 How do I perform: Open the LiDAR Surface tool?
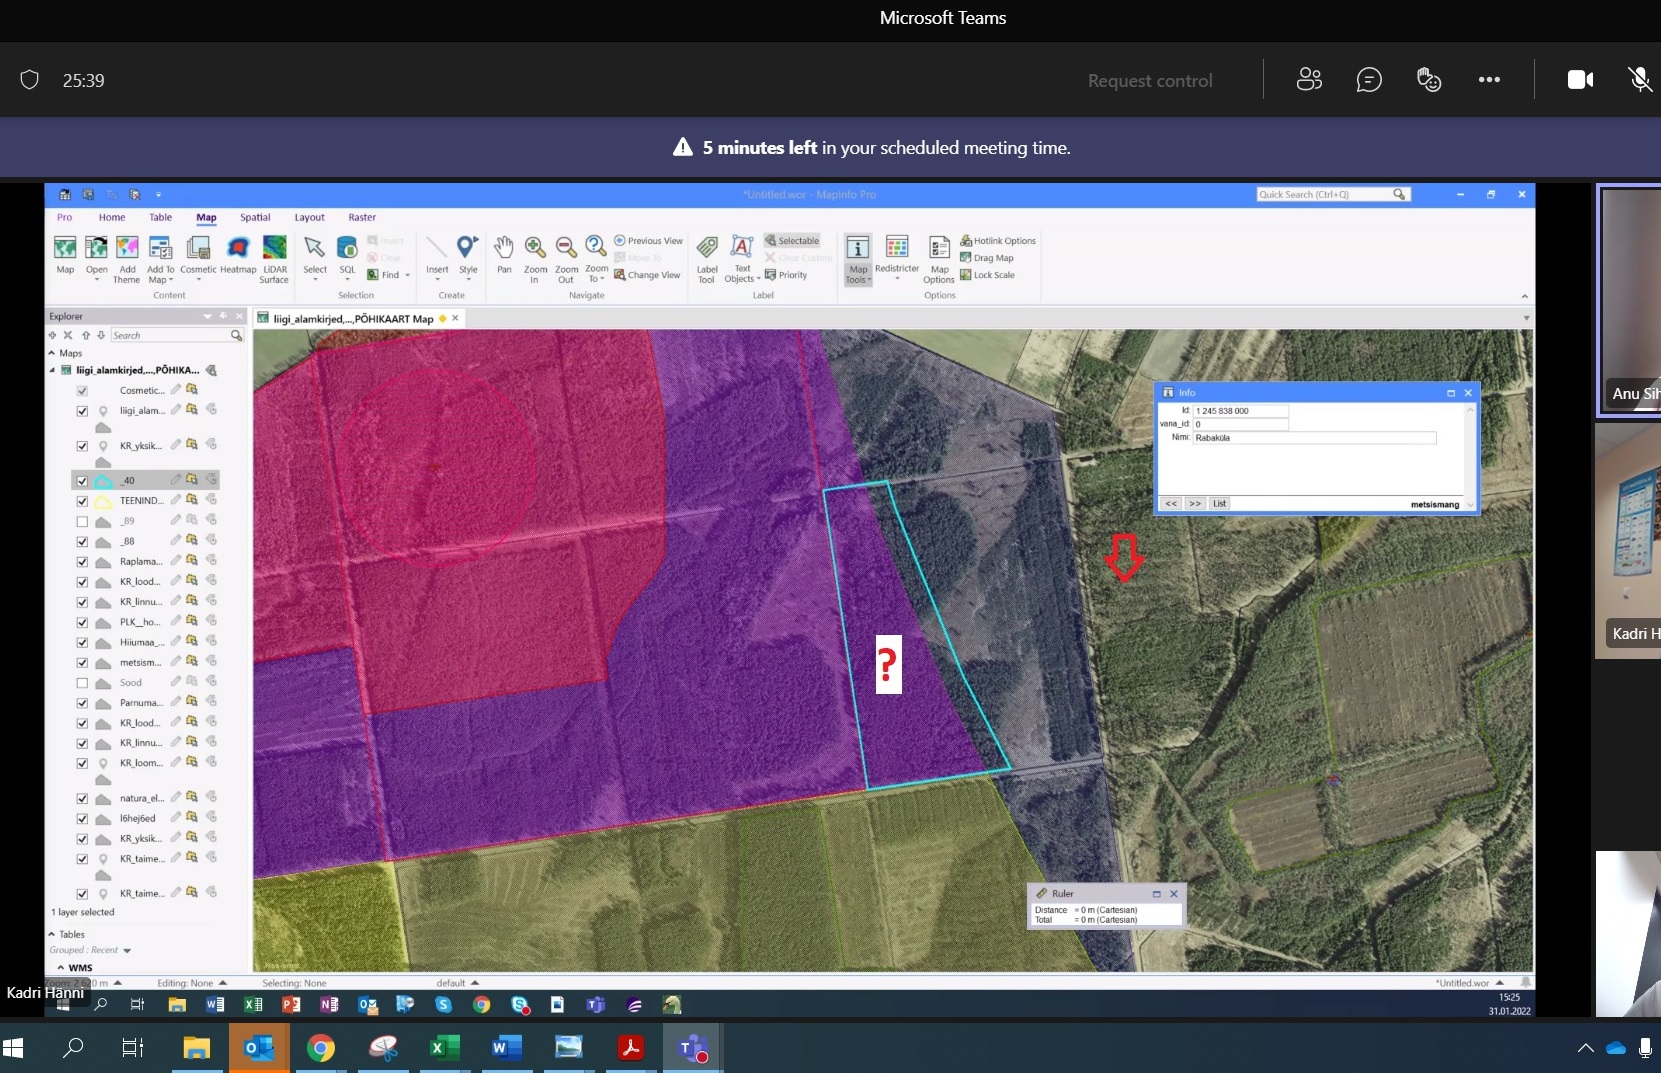click(274, 259)
